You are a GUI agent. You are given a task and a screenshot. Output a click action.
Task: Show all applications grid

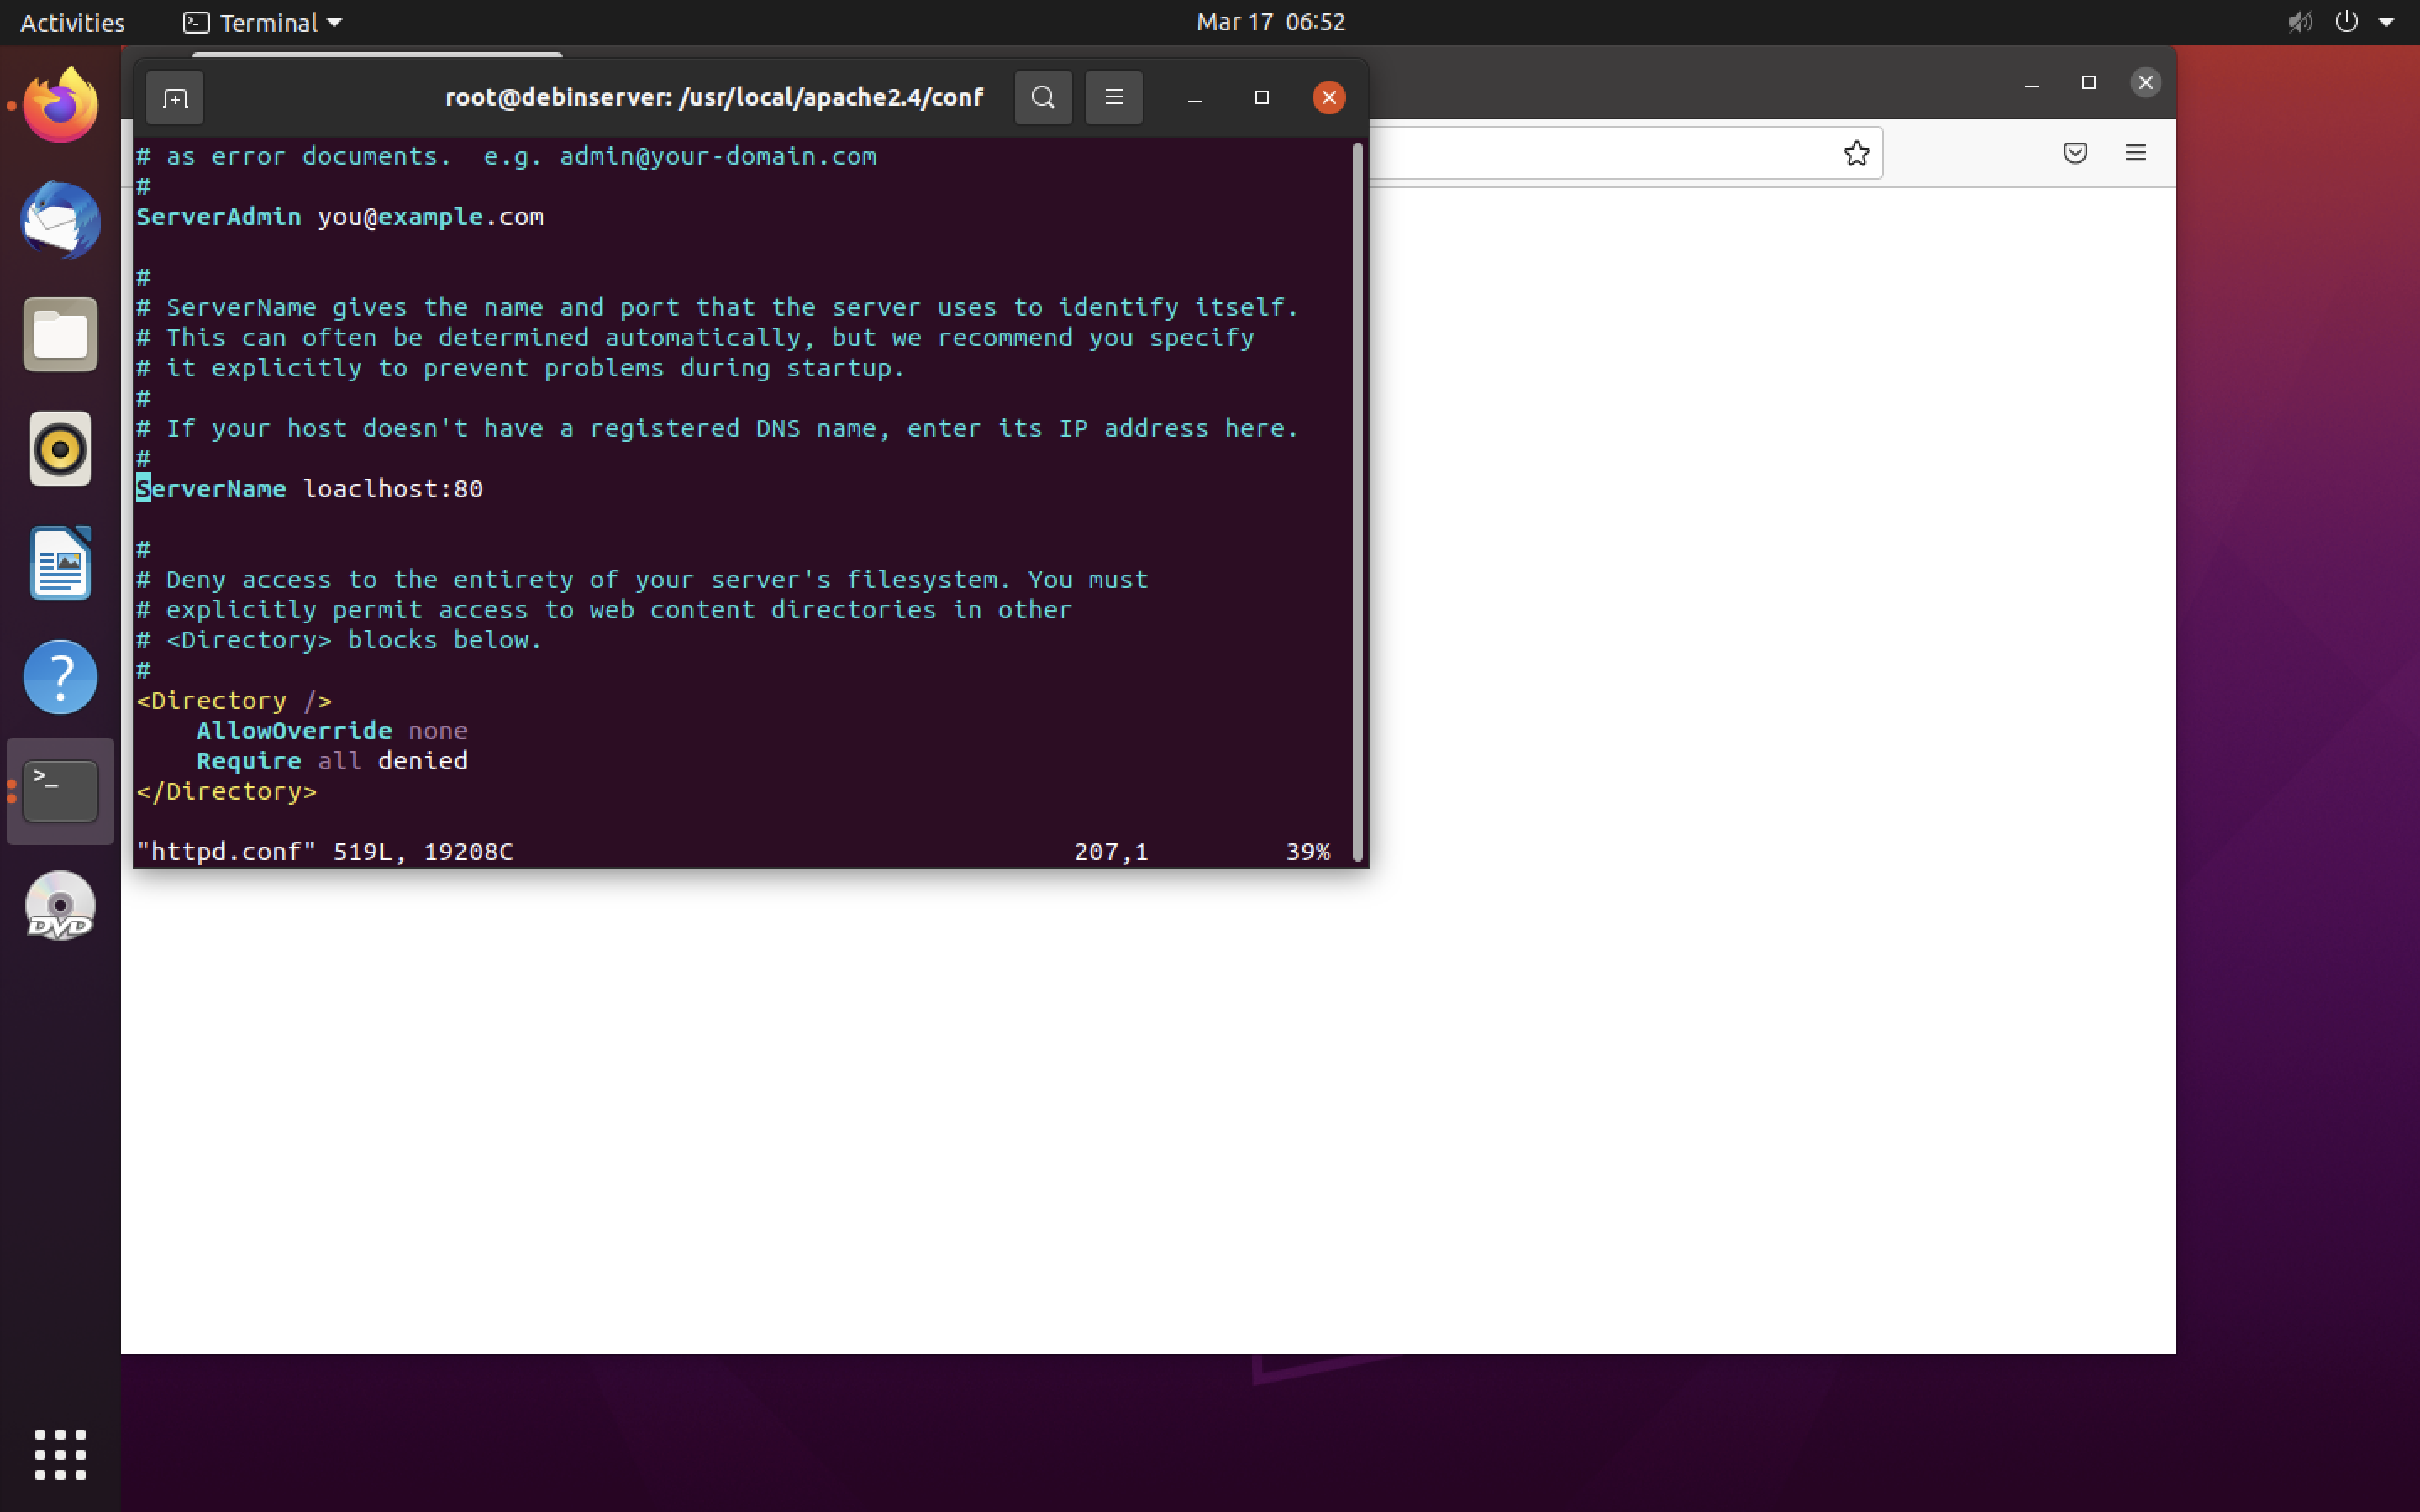60,1454
